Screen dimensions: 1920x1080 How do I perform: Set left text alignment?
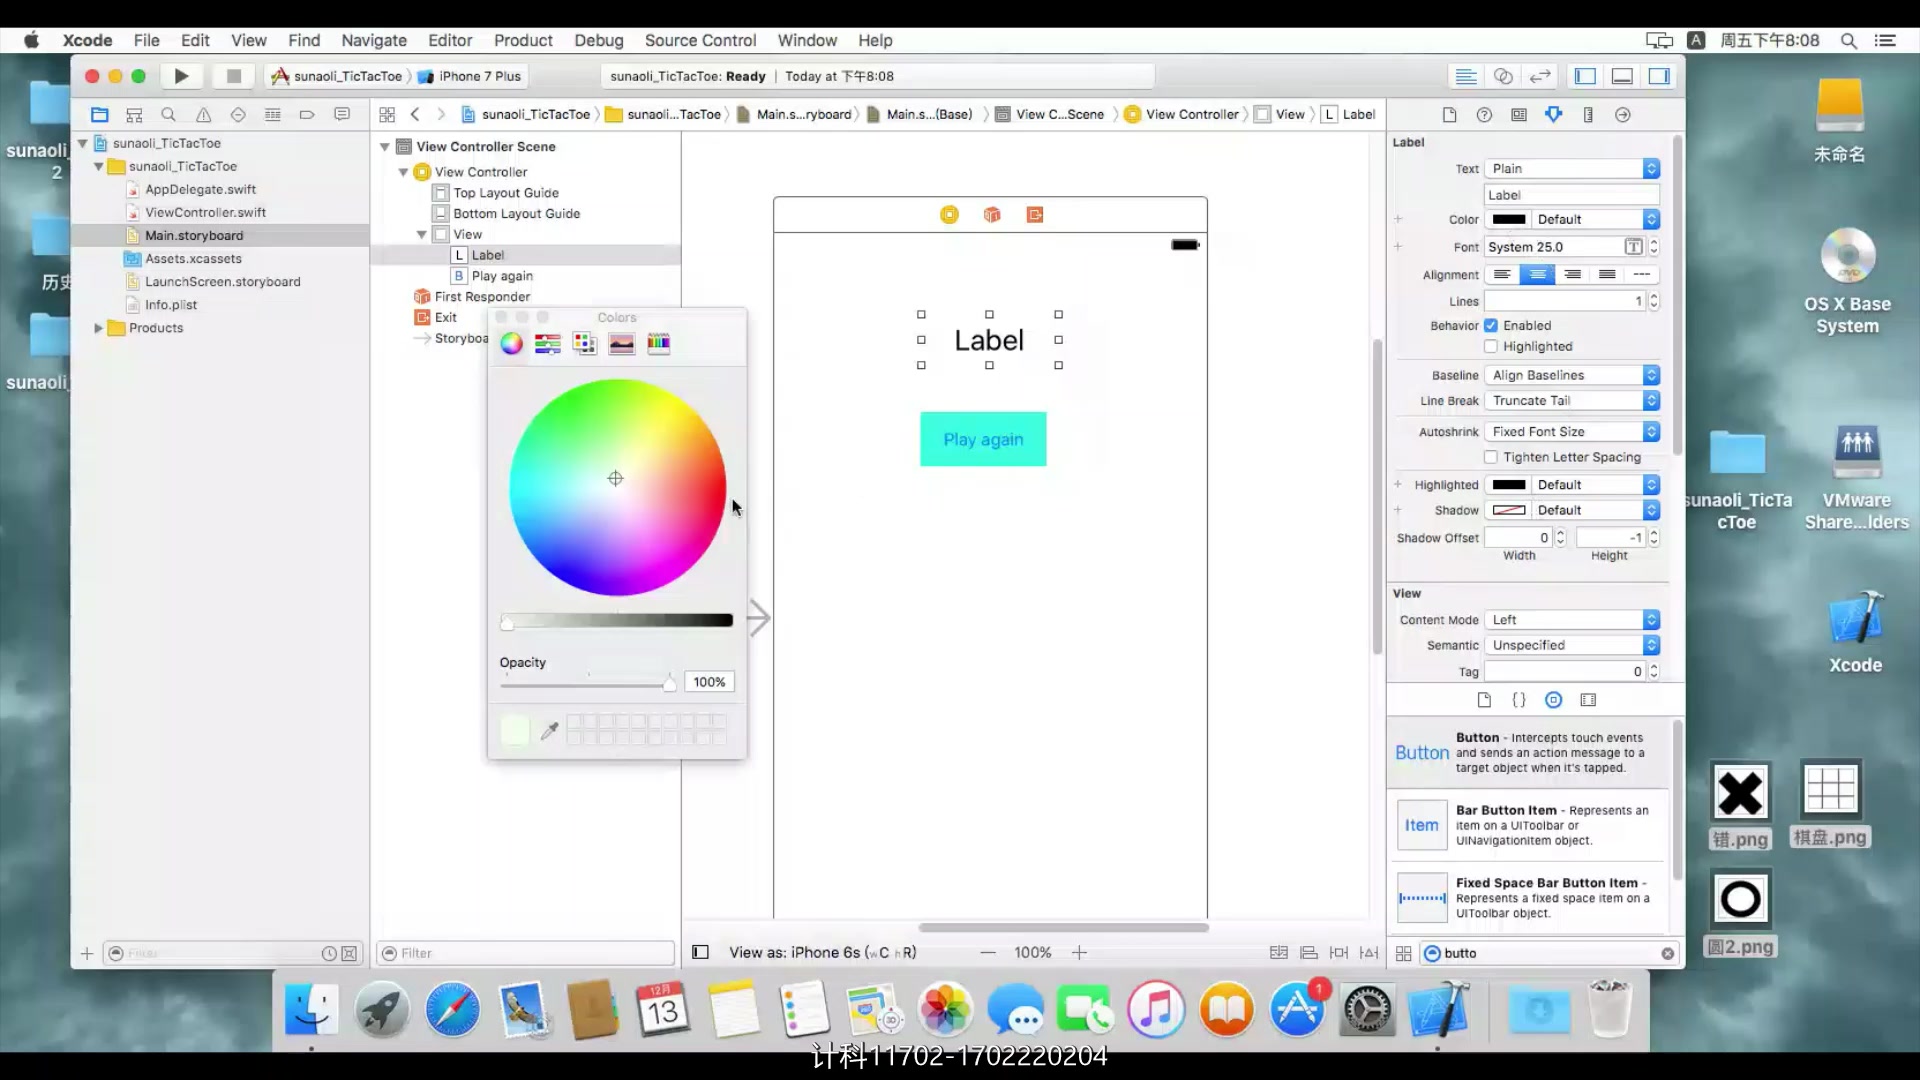coord(1502,275)
